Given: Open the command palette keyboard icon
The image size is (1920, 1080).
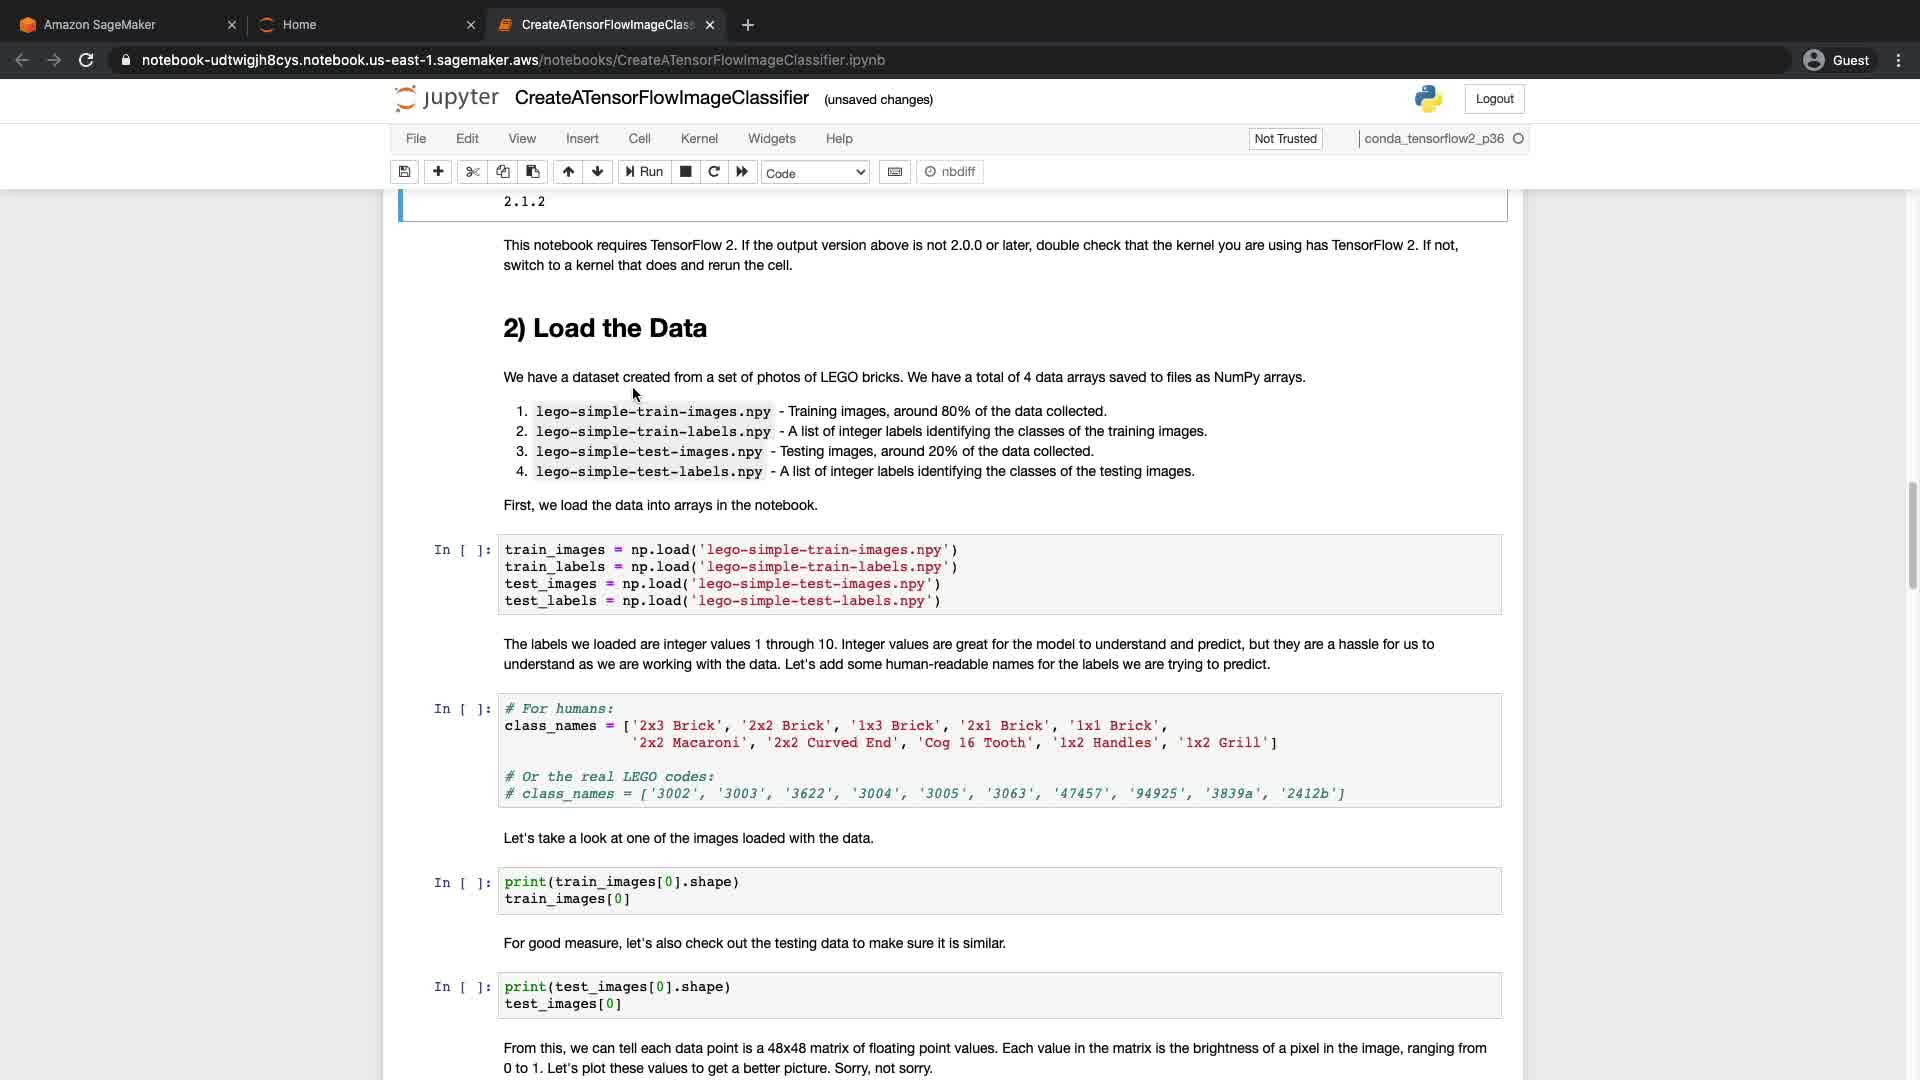Looking at the screenshot, I should 895,172.
